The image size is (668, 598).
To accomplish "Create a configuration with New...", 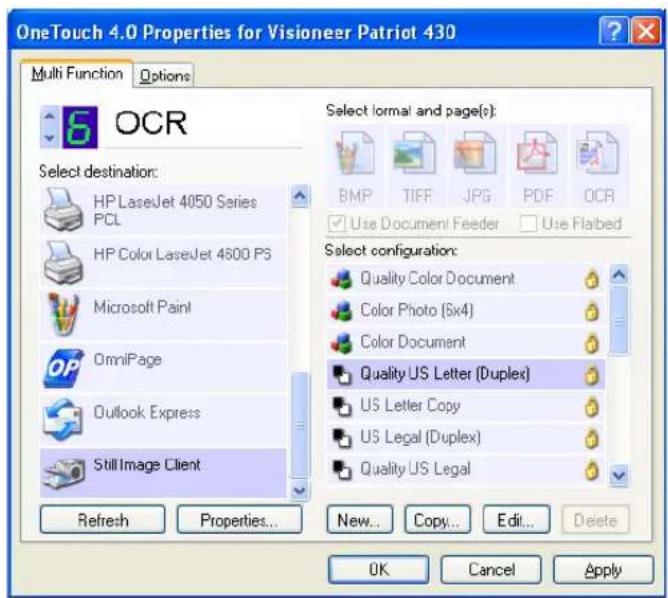I will tap(360, 520).
